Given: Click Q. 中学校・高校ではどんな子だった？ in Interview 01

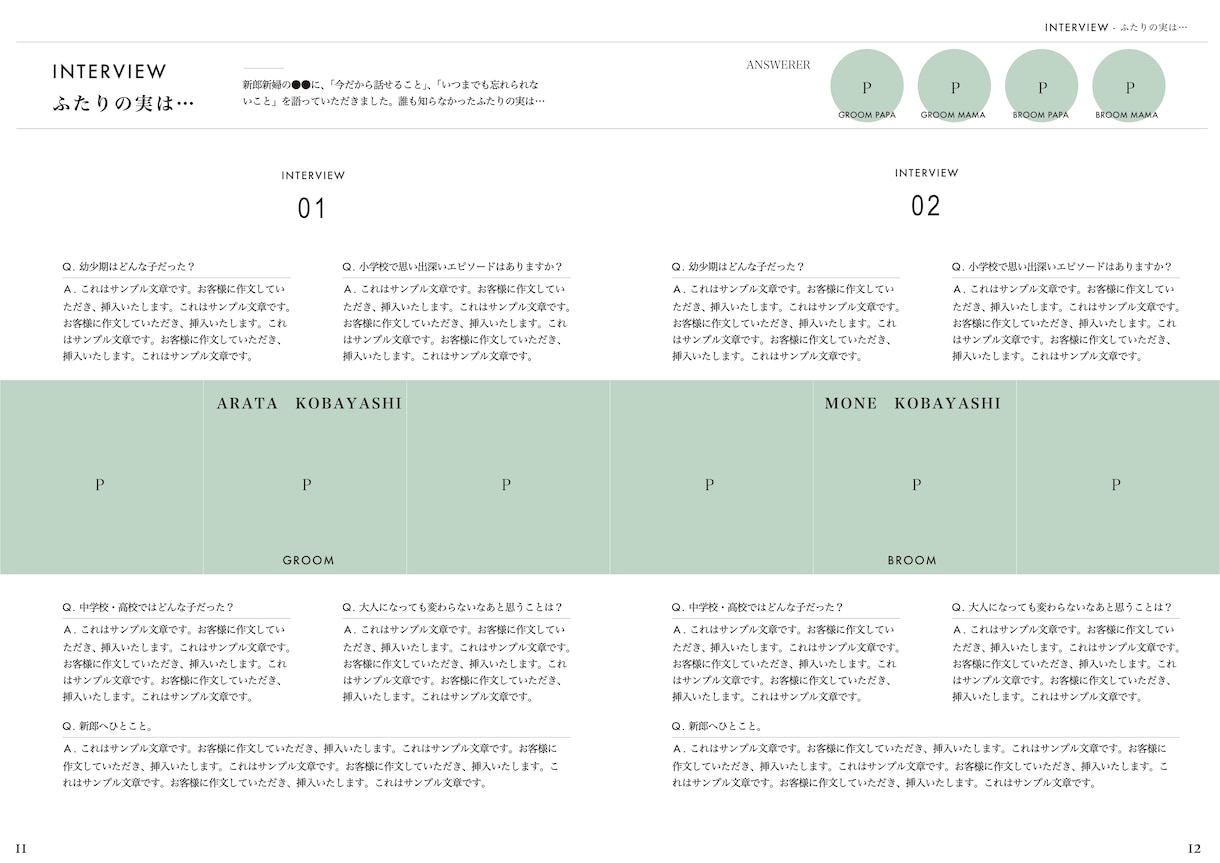Looking at the screenshot, I should 148,607.
